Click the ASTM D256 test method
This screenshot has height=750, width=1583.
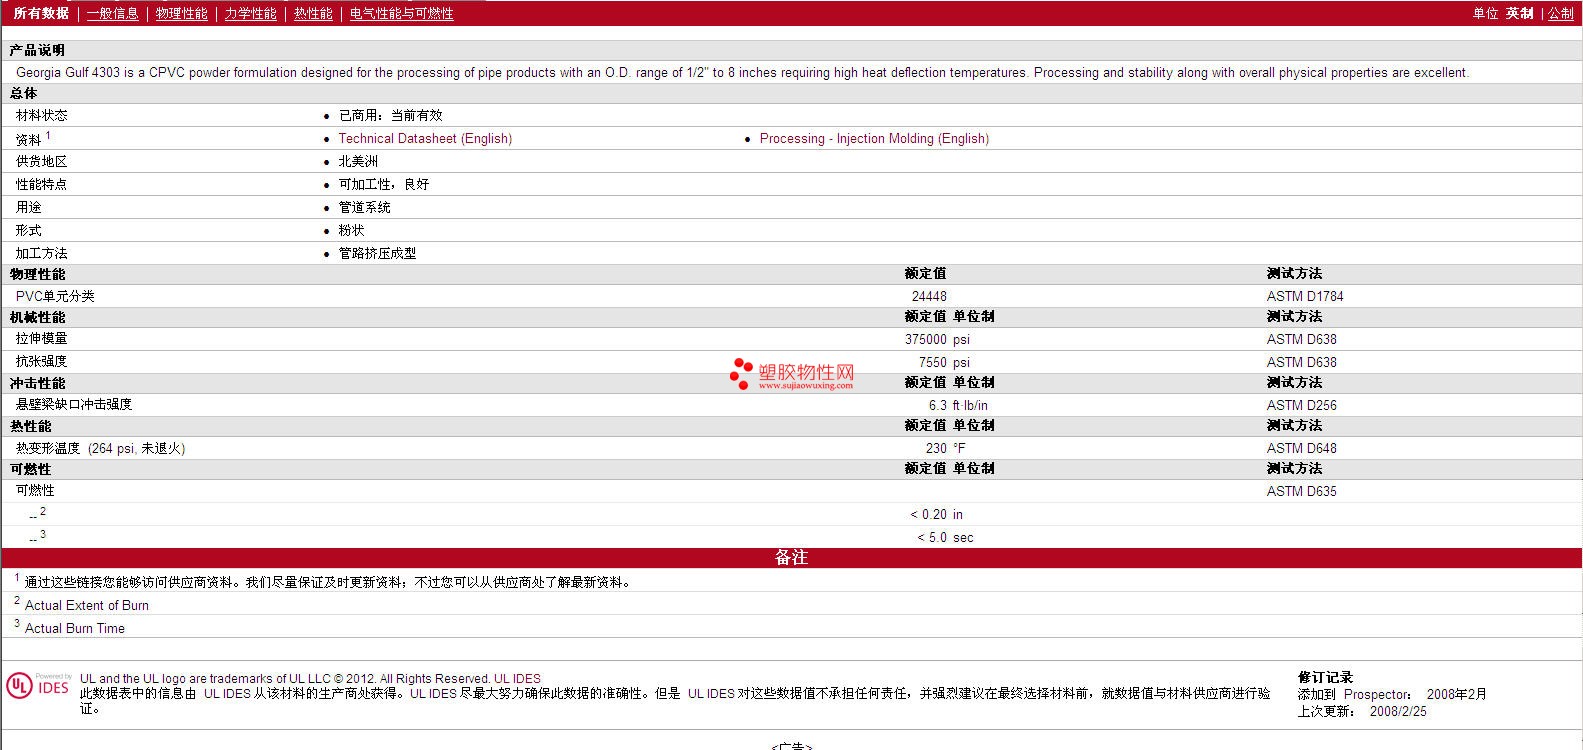[x=1301, y=405]
